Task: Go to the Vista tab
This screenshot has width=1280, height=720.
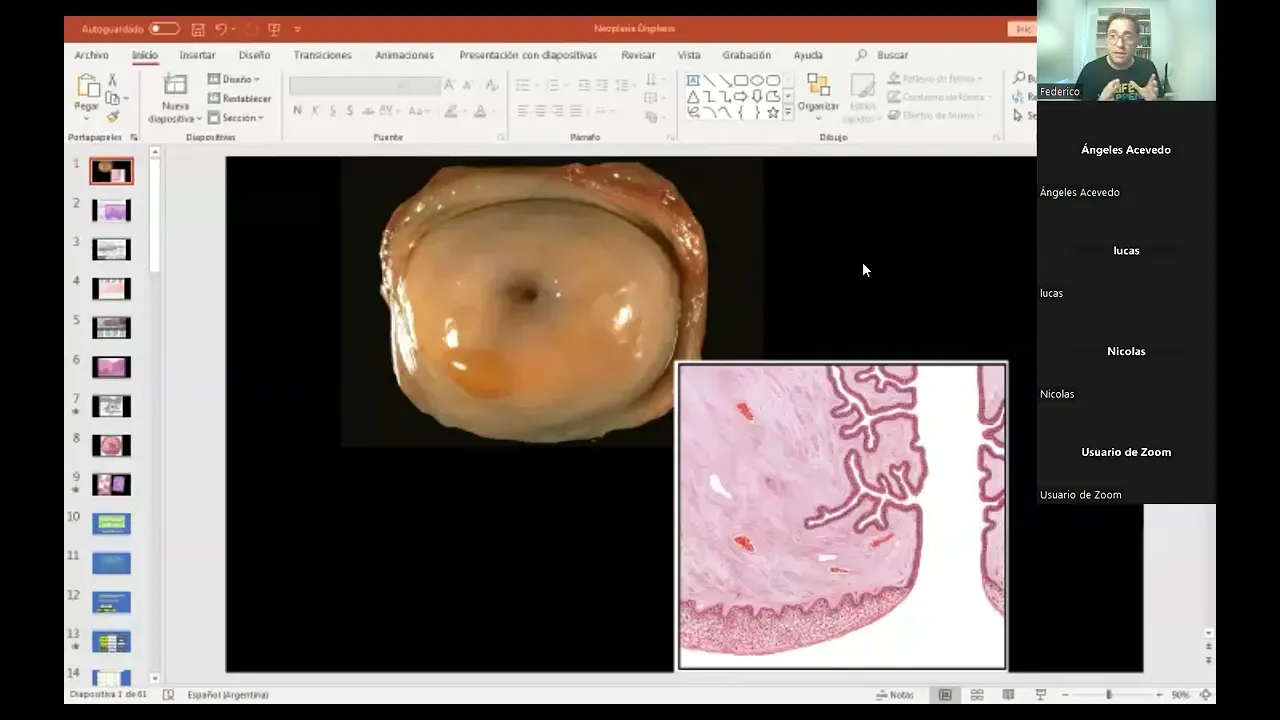Action: click(689, 55)
